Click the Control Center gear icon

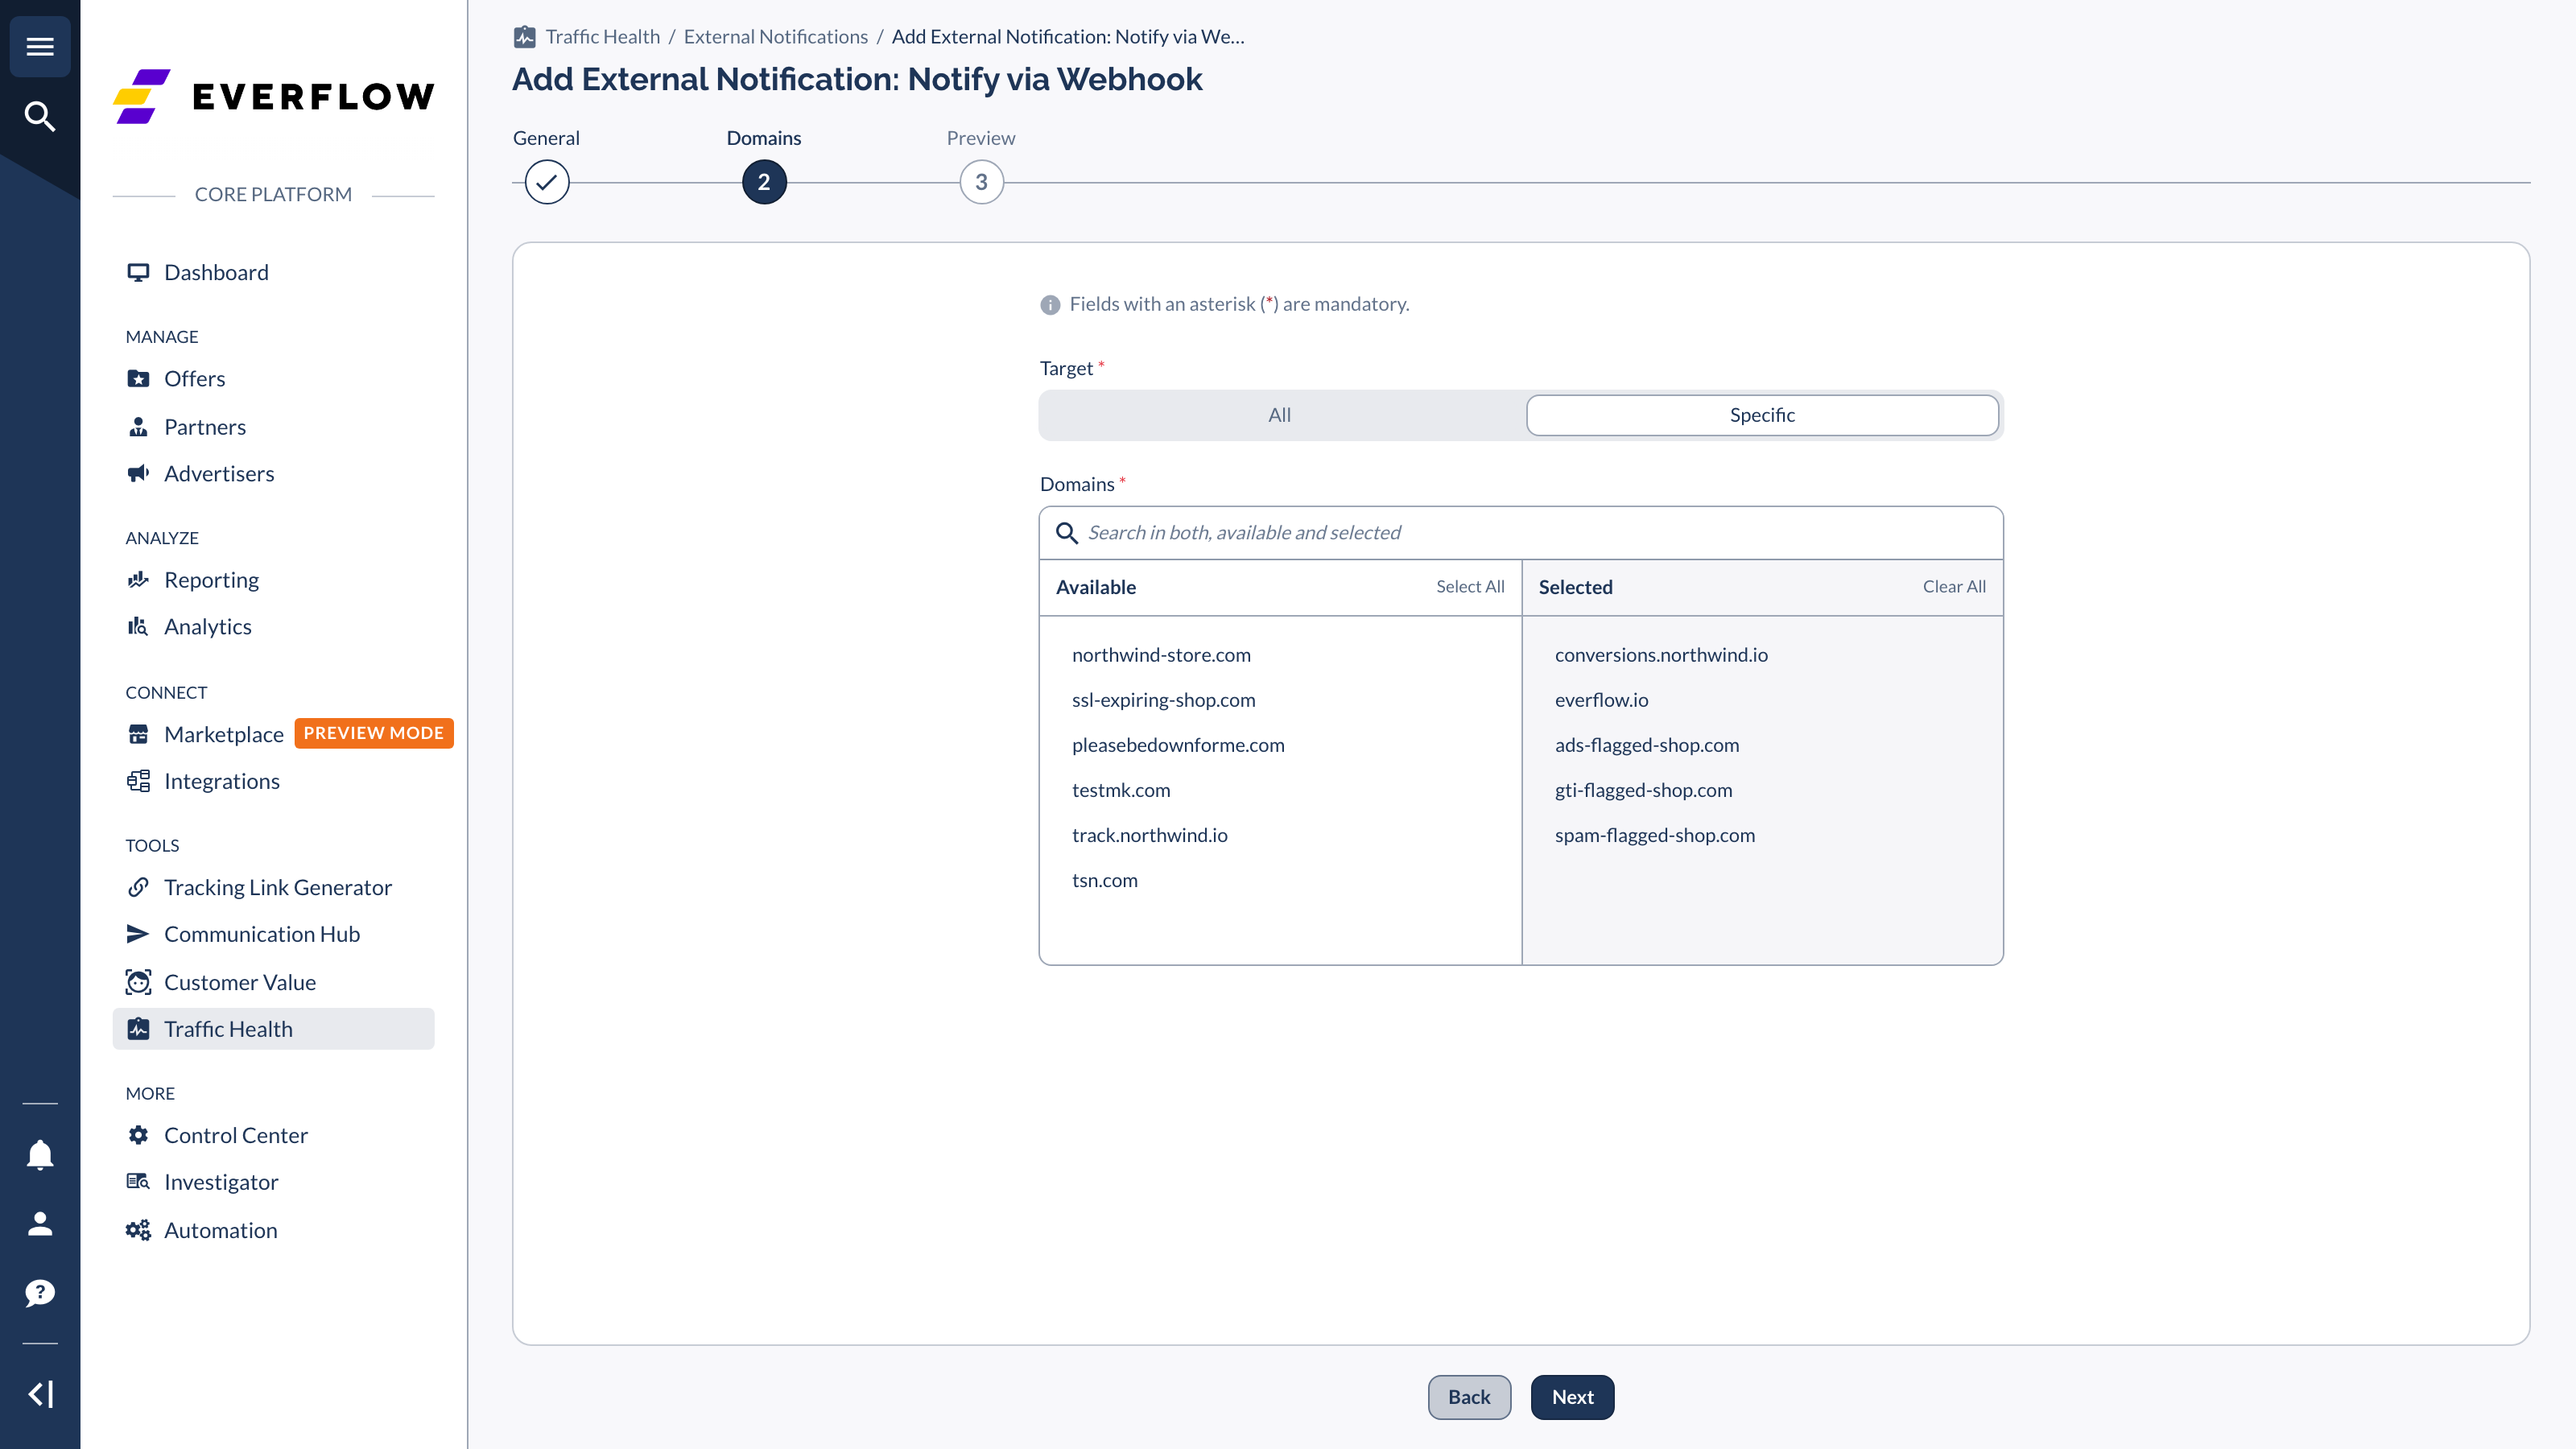coord(138,1135)
